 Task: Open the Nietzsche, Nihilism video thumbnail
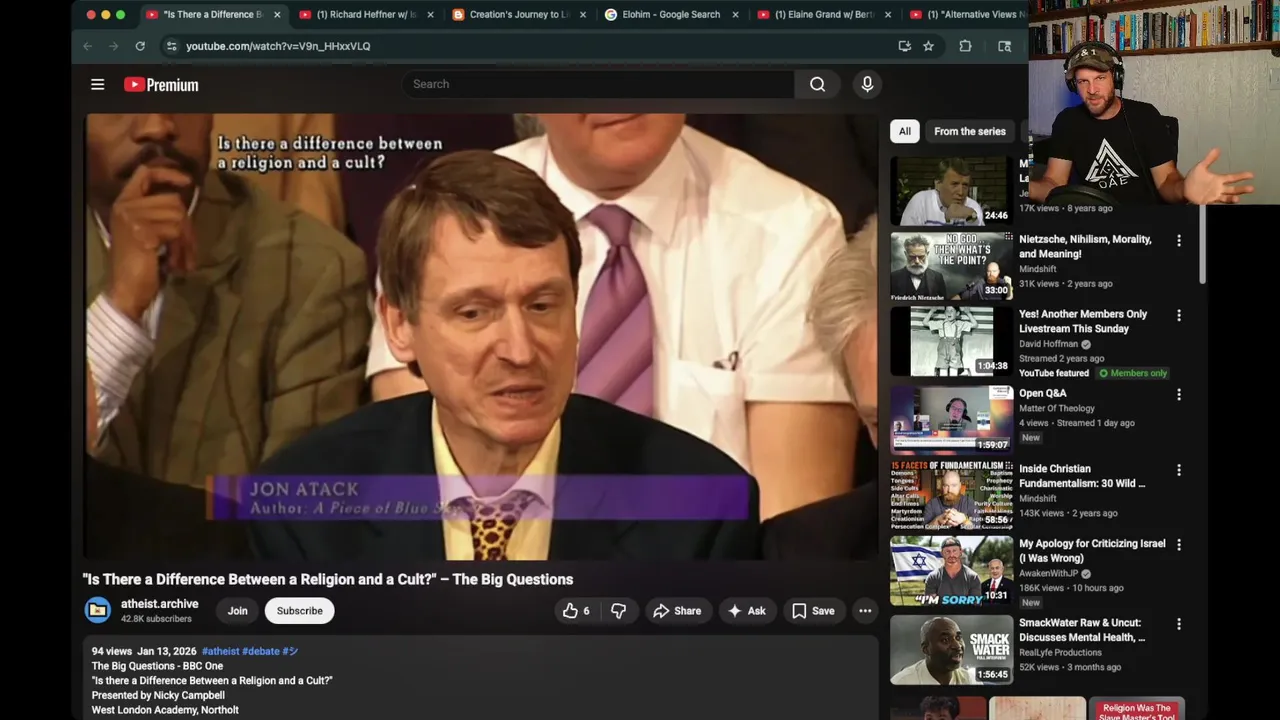[x=951, y=265]
